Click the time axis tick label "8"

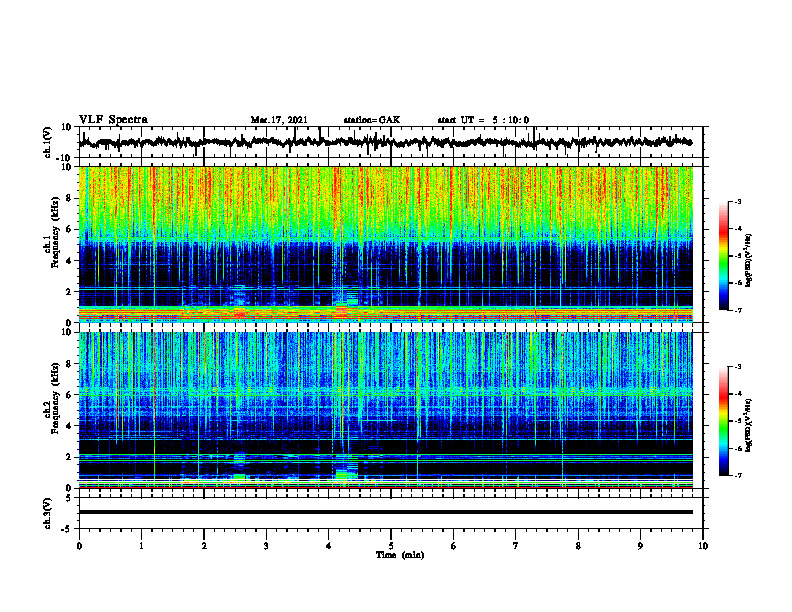(x=578, y=546)
